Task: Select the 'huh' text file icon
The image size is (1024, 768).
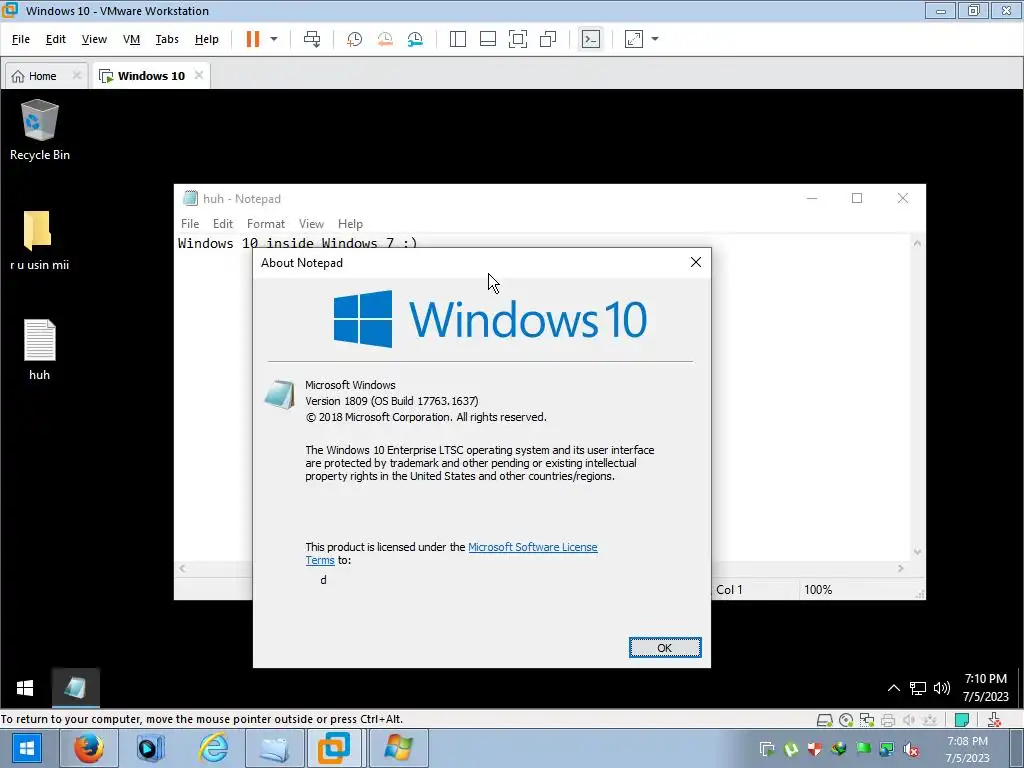Action: pyautogui.click(x=39, y=350)
